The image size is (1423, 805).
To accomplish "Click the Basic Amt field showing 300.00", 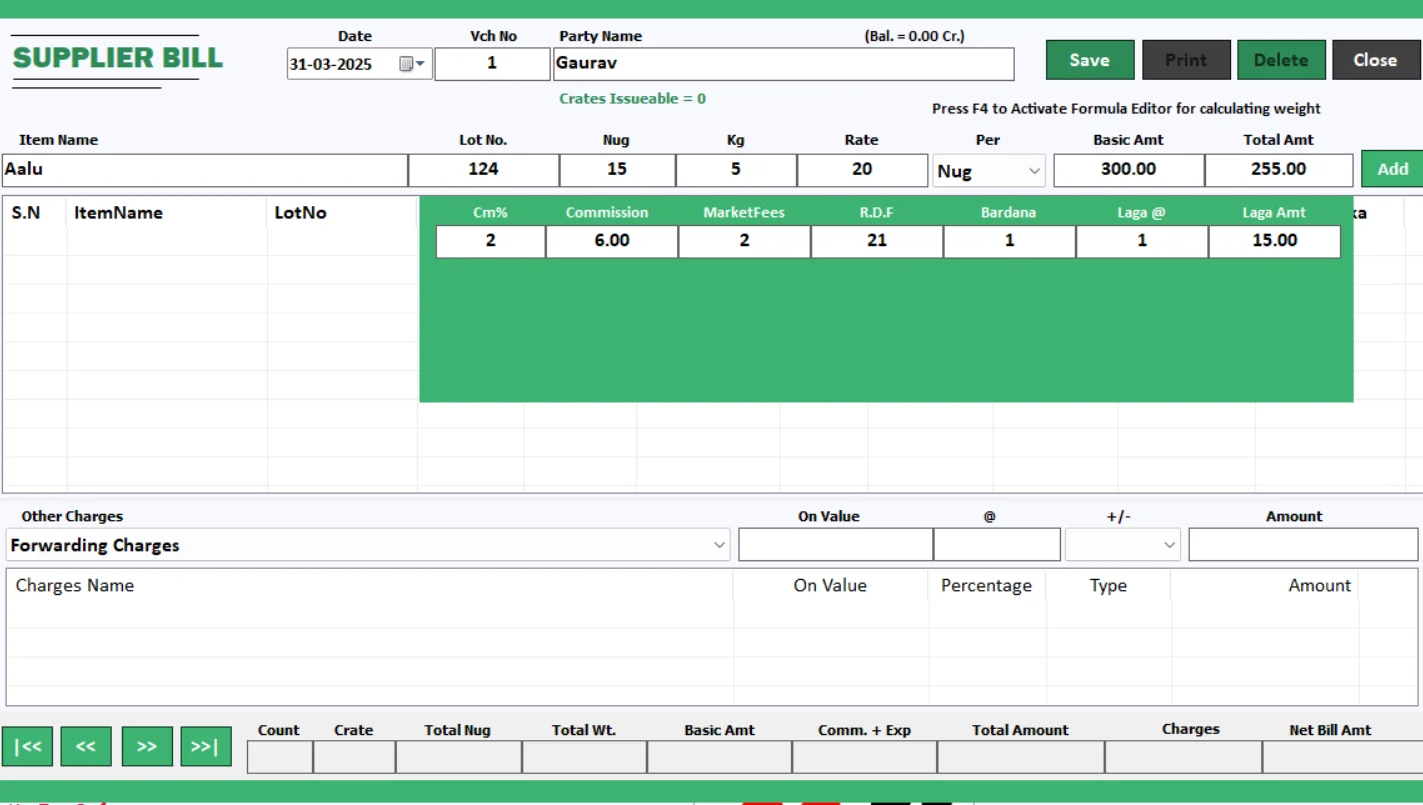I will [x=1129, y=170].
